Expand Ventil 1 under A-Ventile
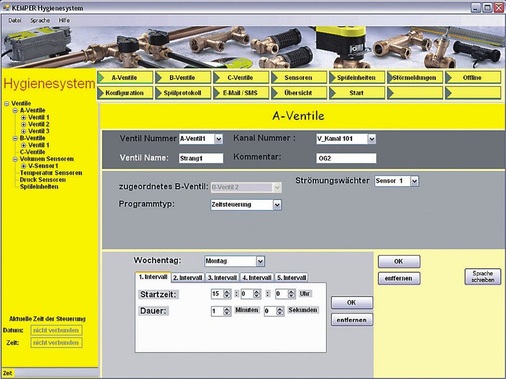 (x=23, y=118)
